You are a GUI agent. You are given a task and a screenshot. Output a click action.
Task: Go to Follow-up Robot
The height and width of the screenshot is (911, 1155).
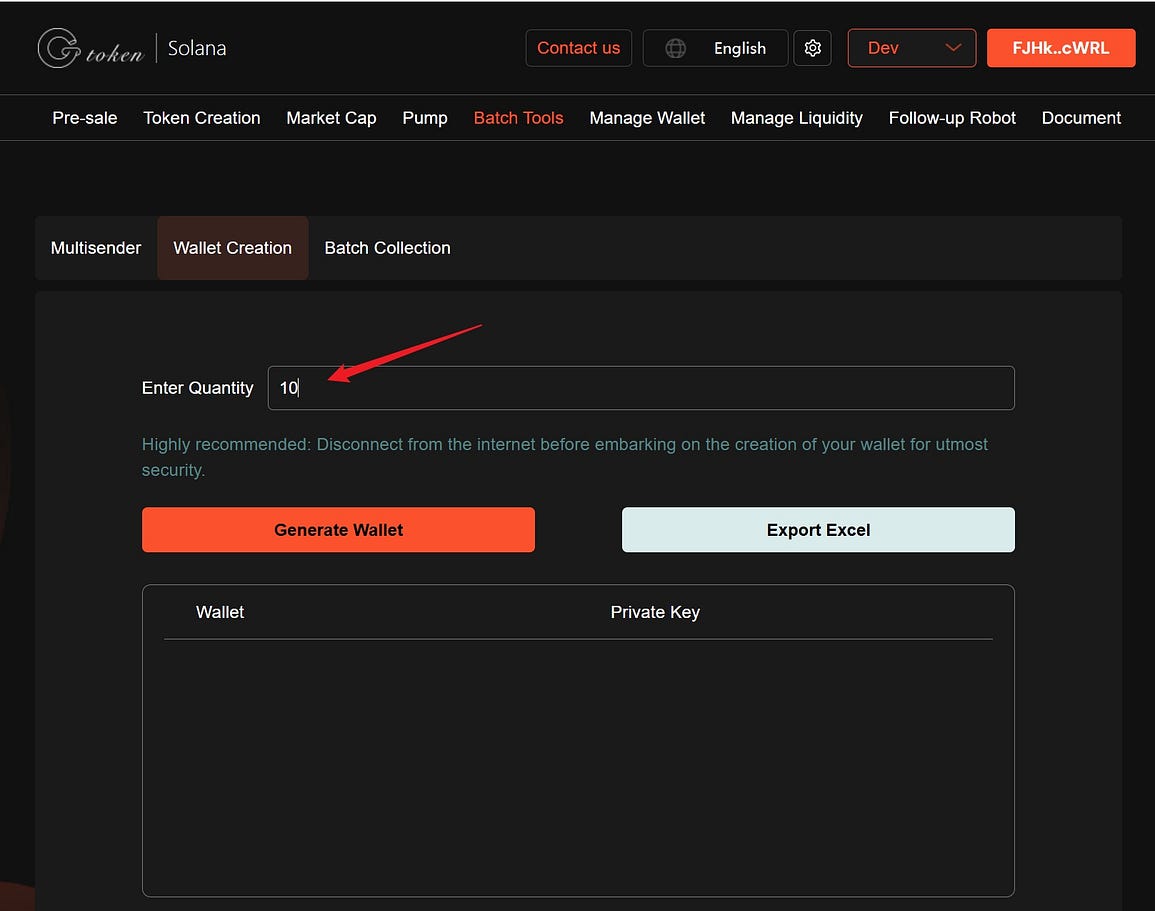pos(952,118)
